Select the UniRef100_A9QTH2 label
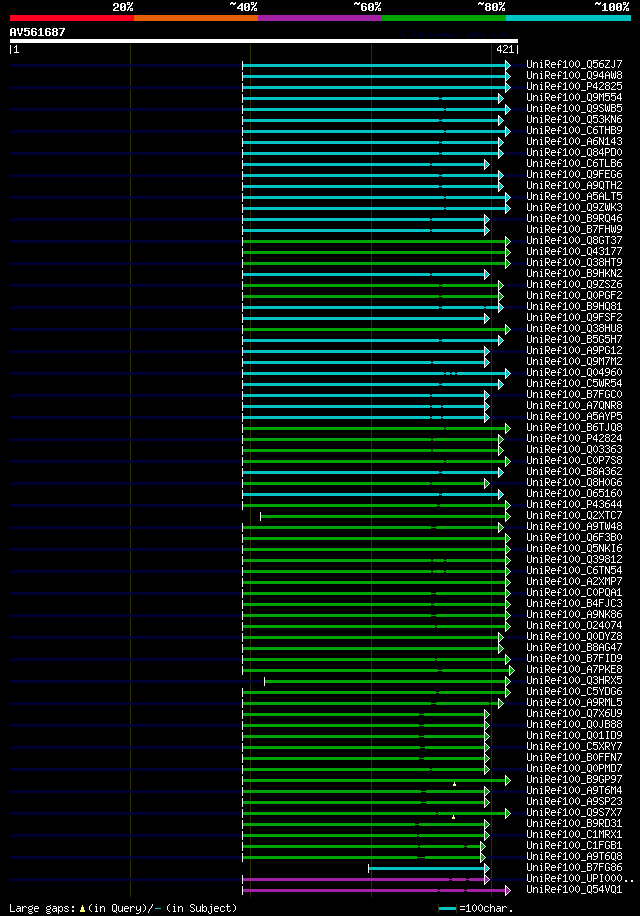The height and width of the screenshot is (916, 640). (x=574, y=185)
